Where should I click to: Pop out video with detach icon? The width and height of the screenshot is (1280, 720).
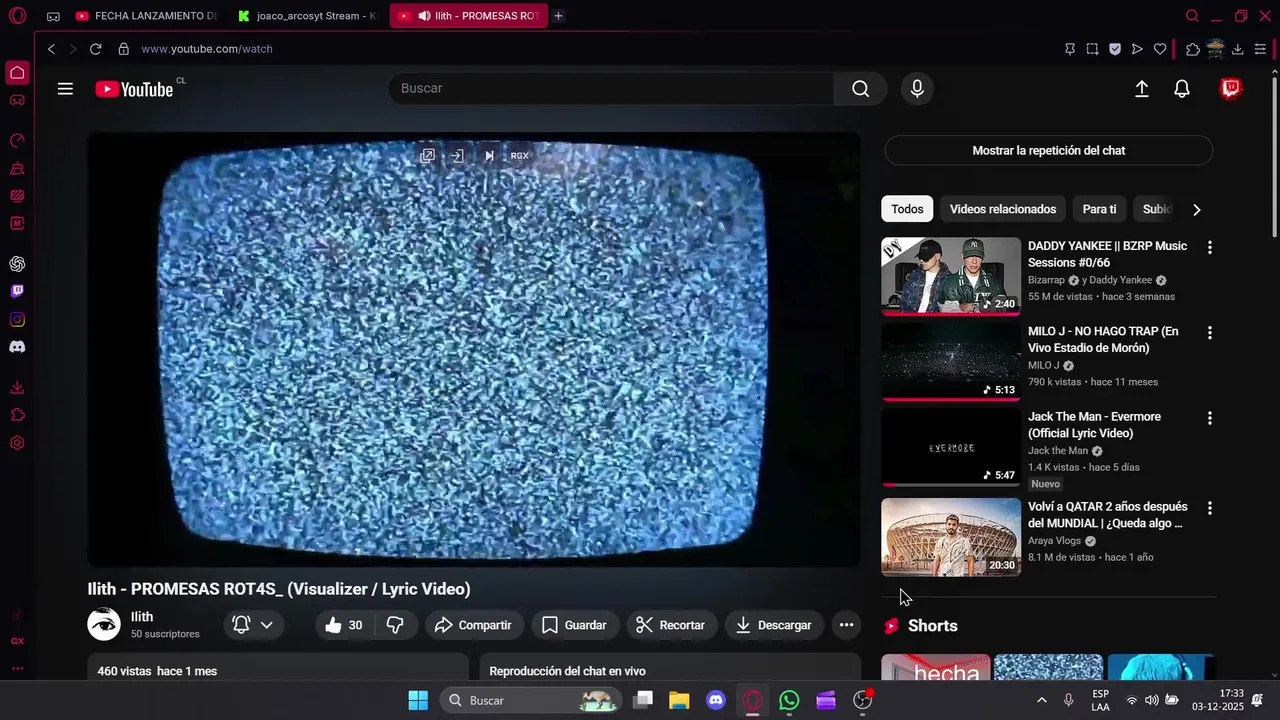tap(427, 156)
